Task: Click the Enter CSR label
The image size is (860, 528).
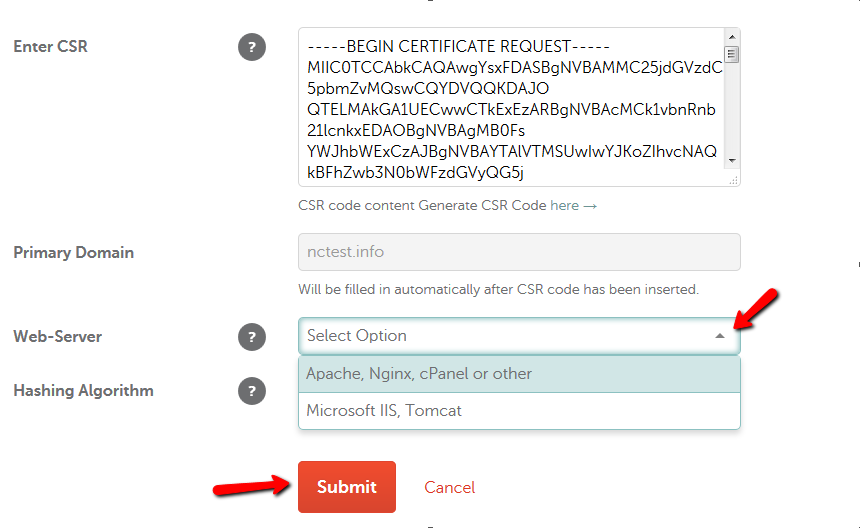Action: click(50, 47)
